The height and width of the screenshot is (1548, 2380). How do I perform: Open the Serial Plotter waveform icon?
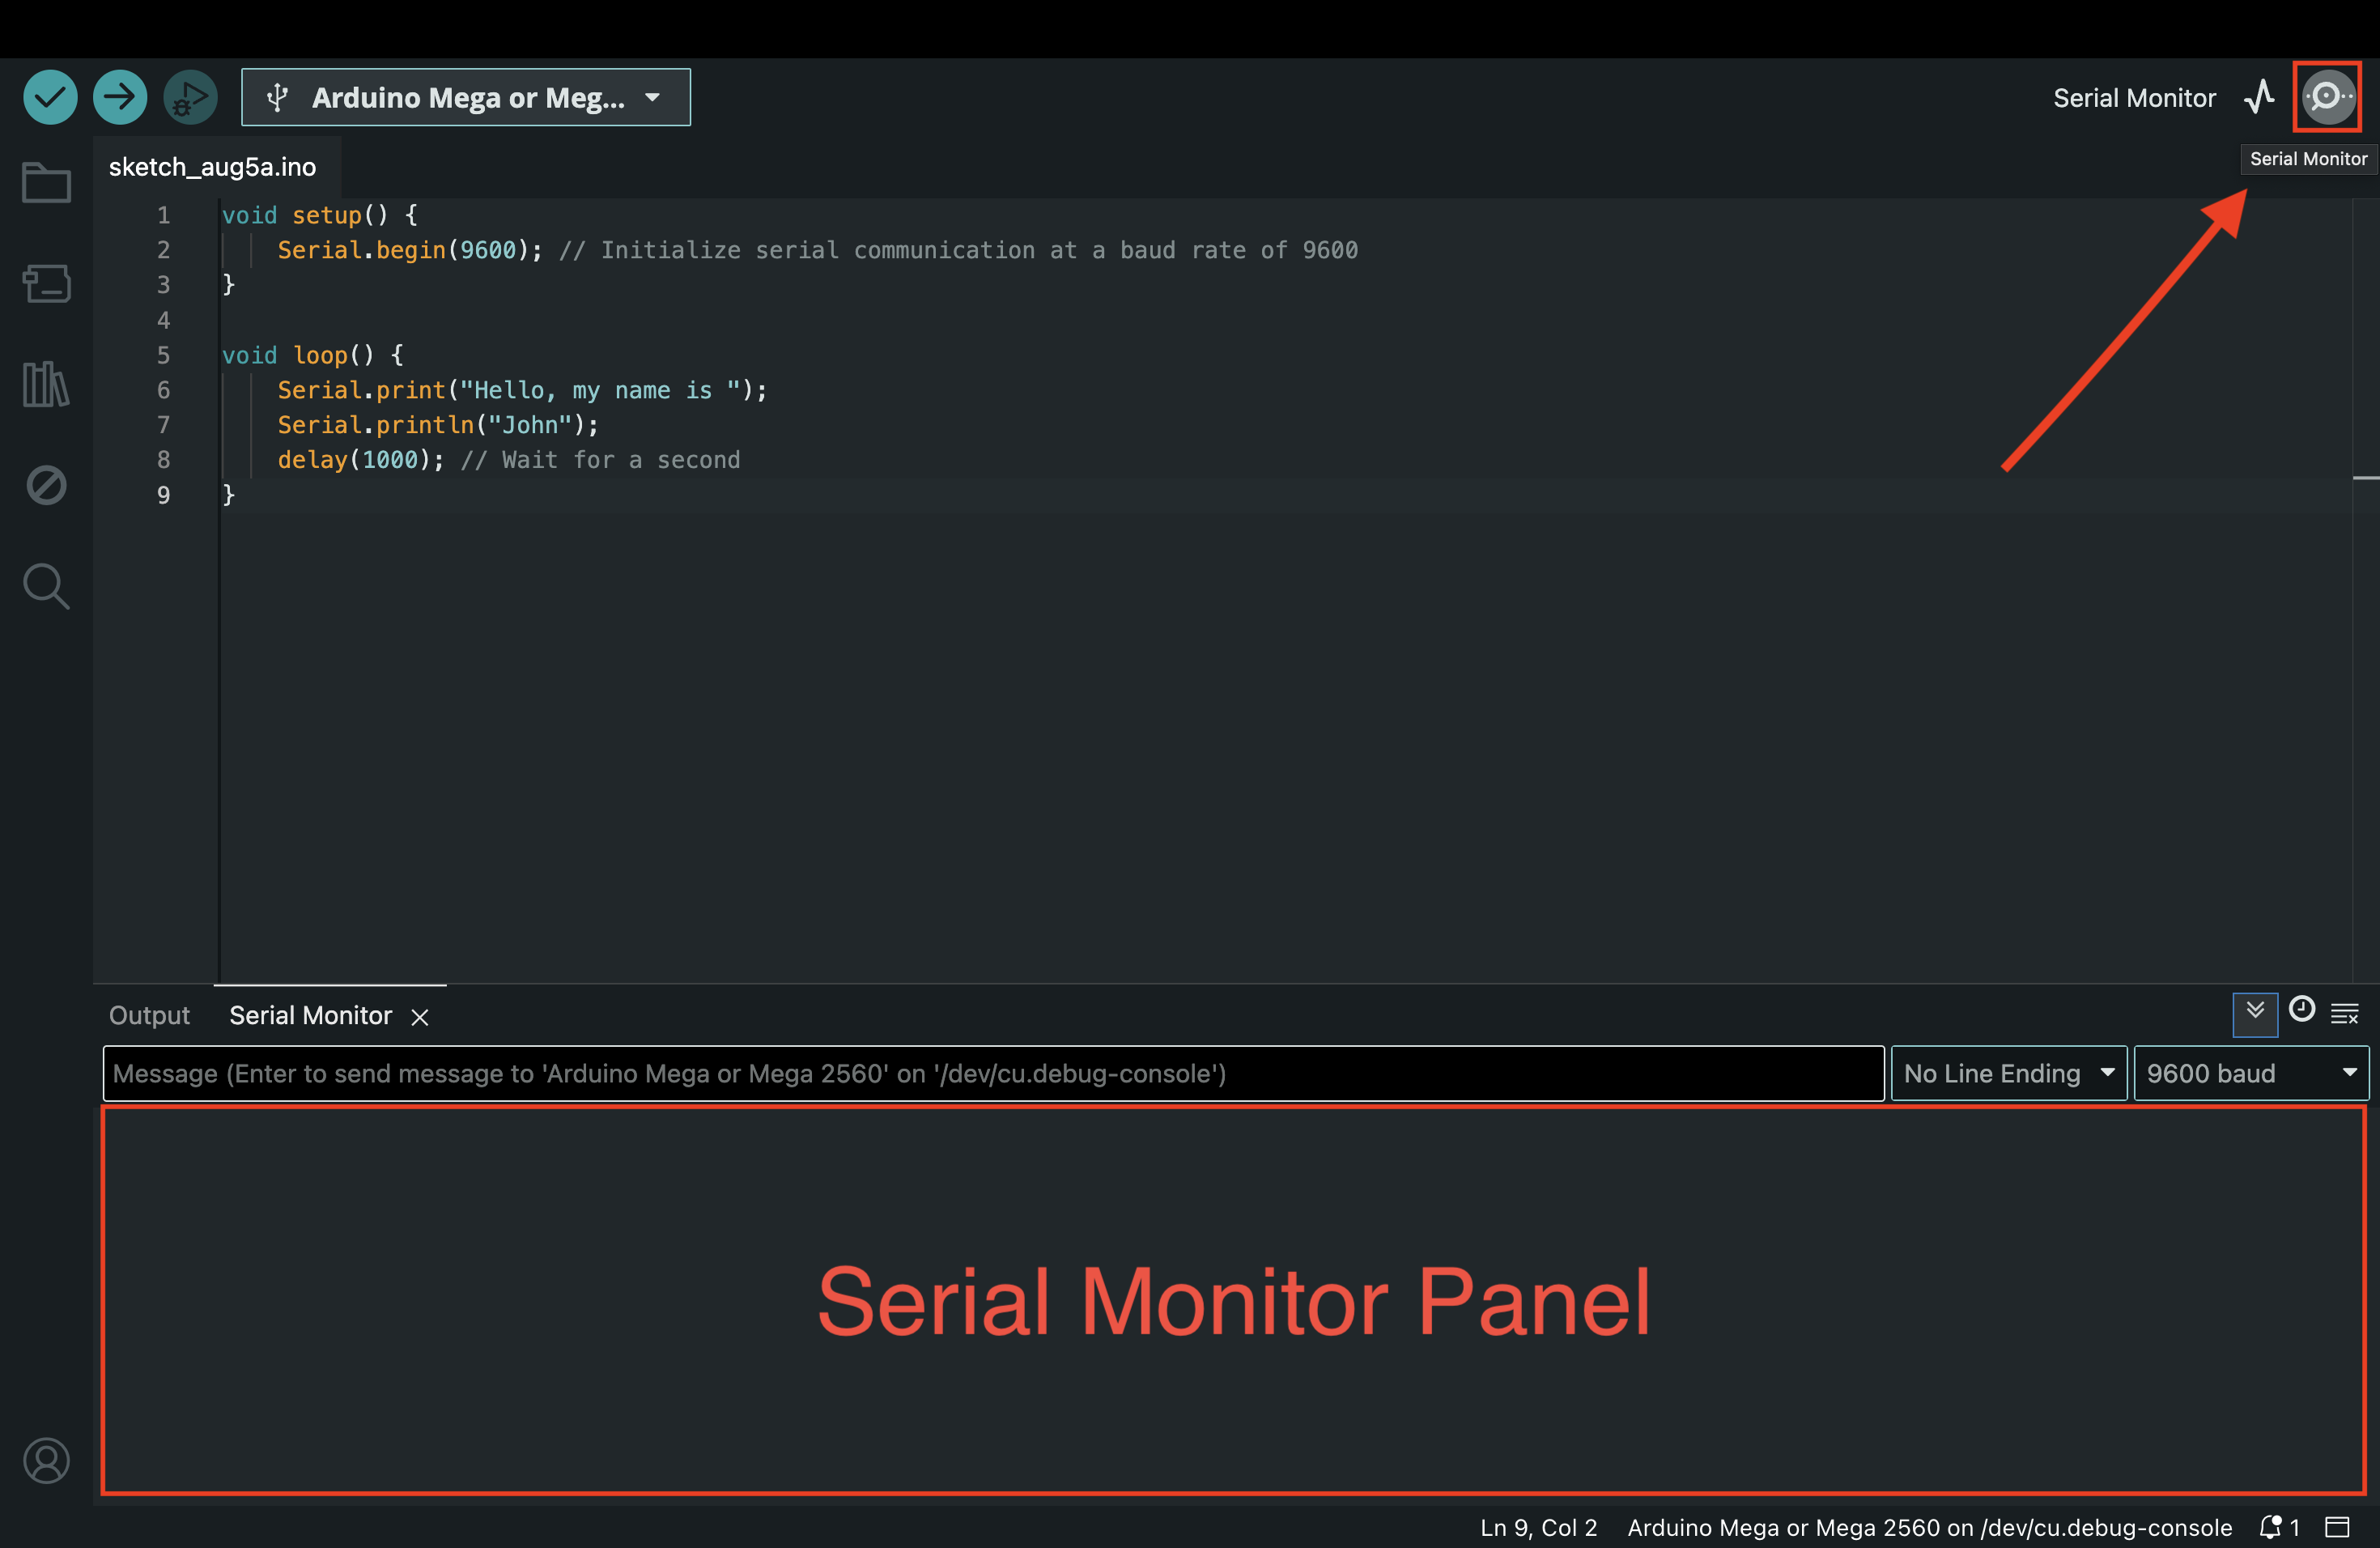[2259, 97]
